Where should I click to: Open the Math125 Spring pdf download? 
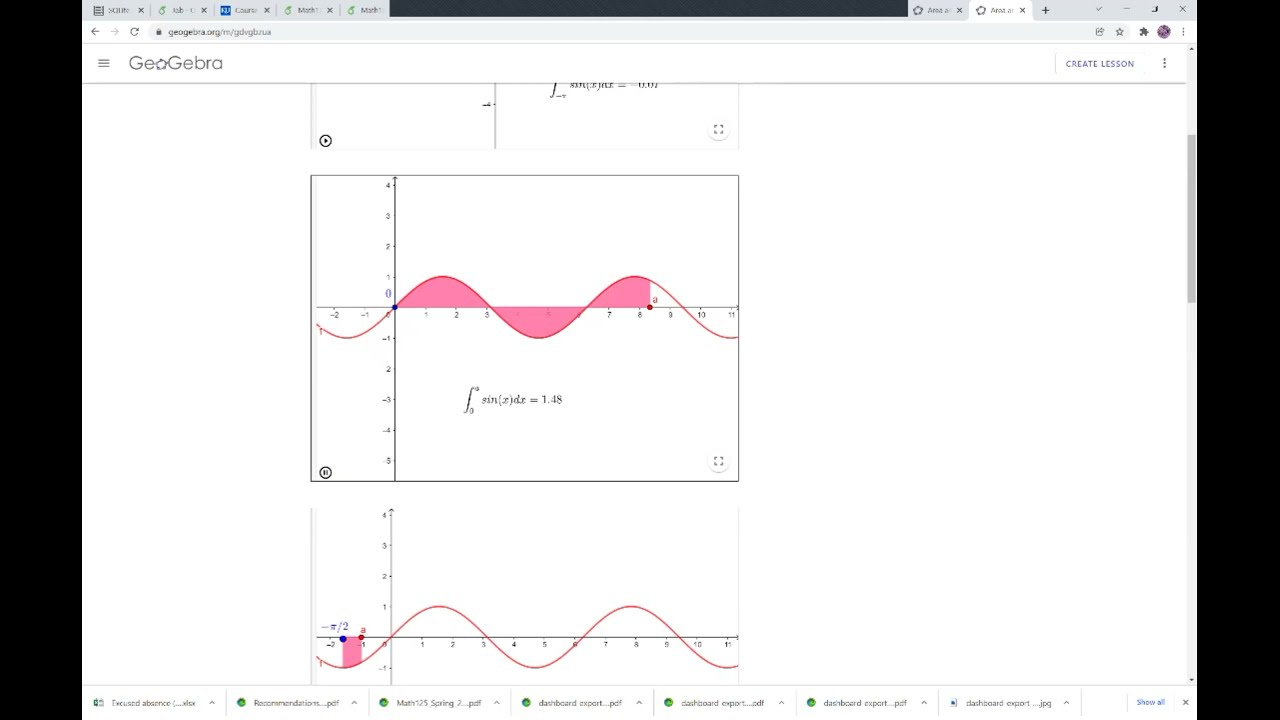(x=430, y=703)
